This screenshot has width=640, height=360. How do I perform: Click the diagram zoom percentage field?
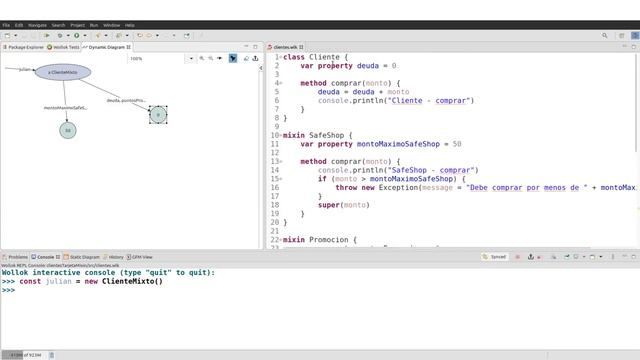pos(156,59)
